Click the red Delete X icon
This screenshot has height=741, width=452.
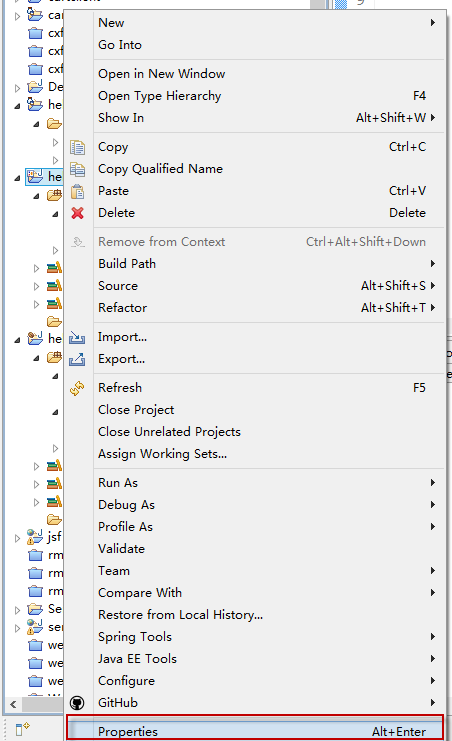pyautogui.click(x=78, y=213)
